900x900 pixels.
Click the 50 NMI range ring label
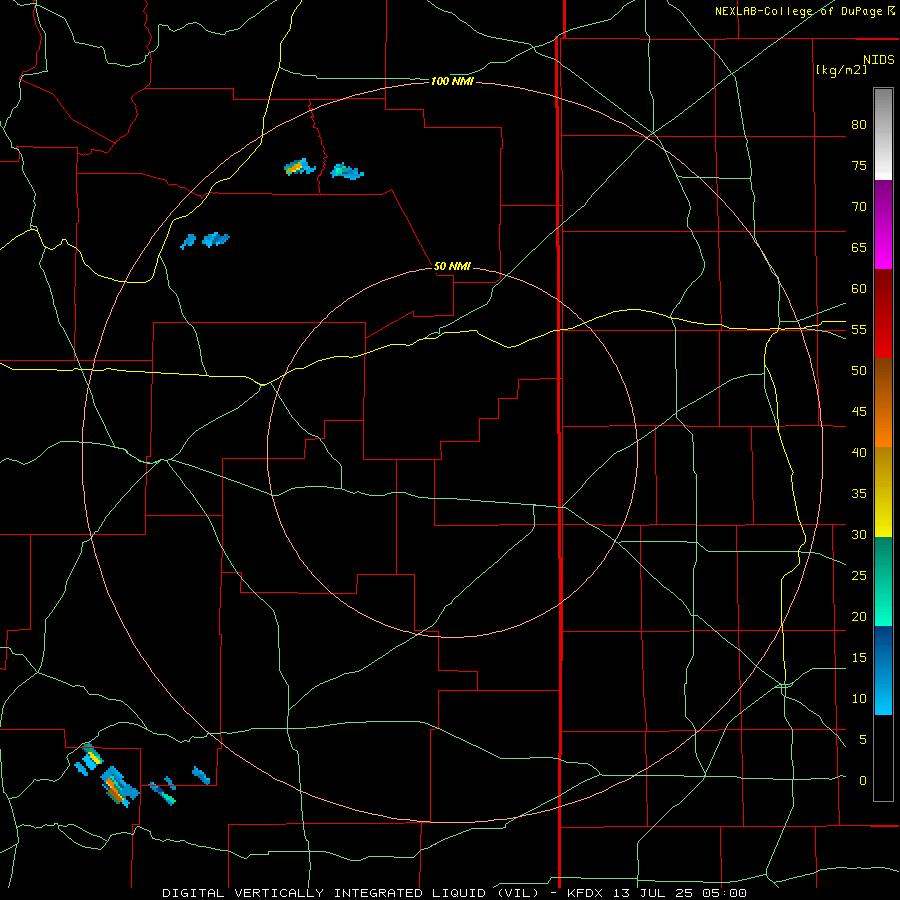(x=452, y=266)
